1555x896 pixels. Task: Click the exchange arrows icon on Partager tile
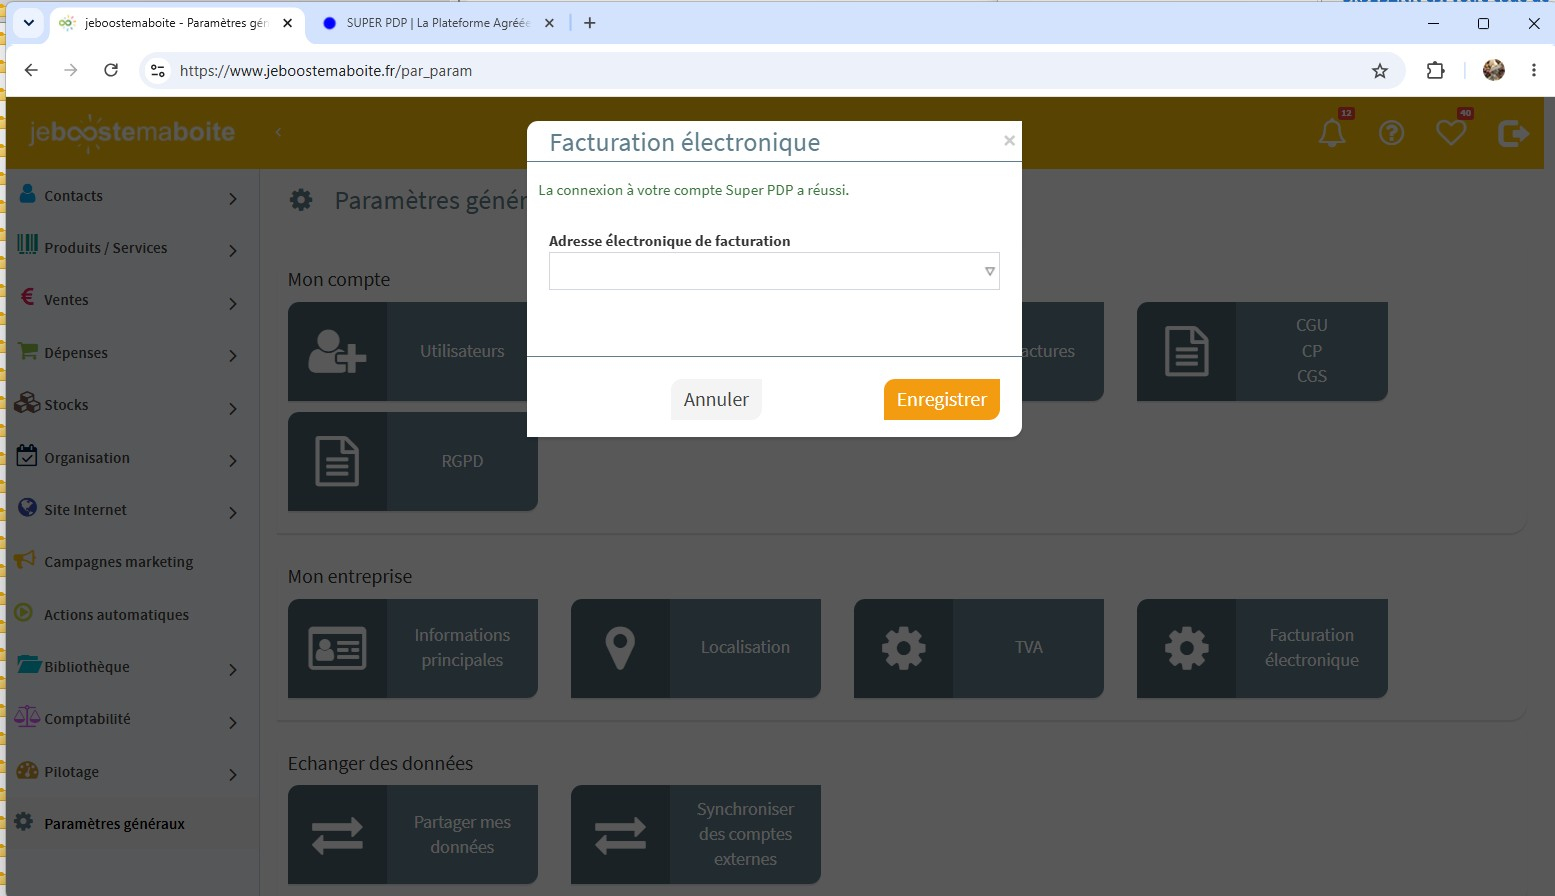pyautogui.click(x=337, y=835)
